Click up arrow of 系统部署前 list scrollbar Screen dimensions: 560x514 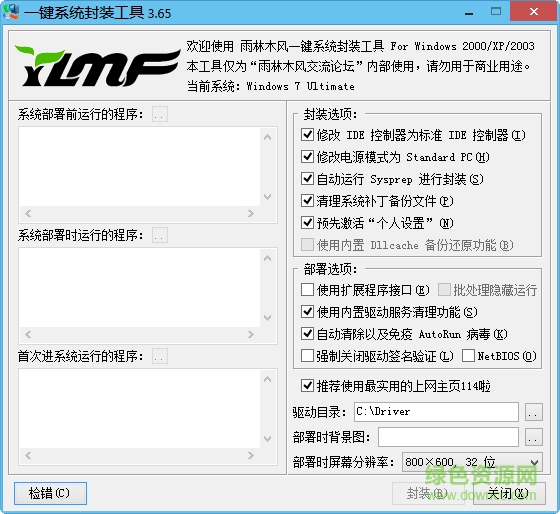coord(268,137)
